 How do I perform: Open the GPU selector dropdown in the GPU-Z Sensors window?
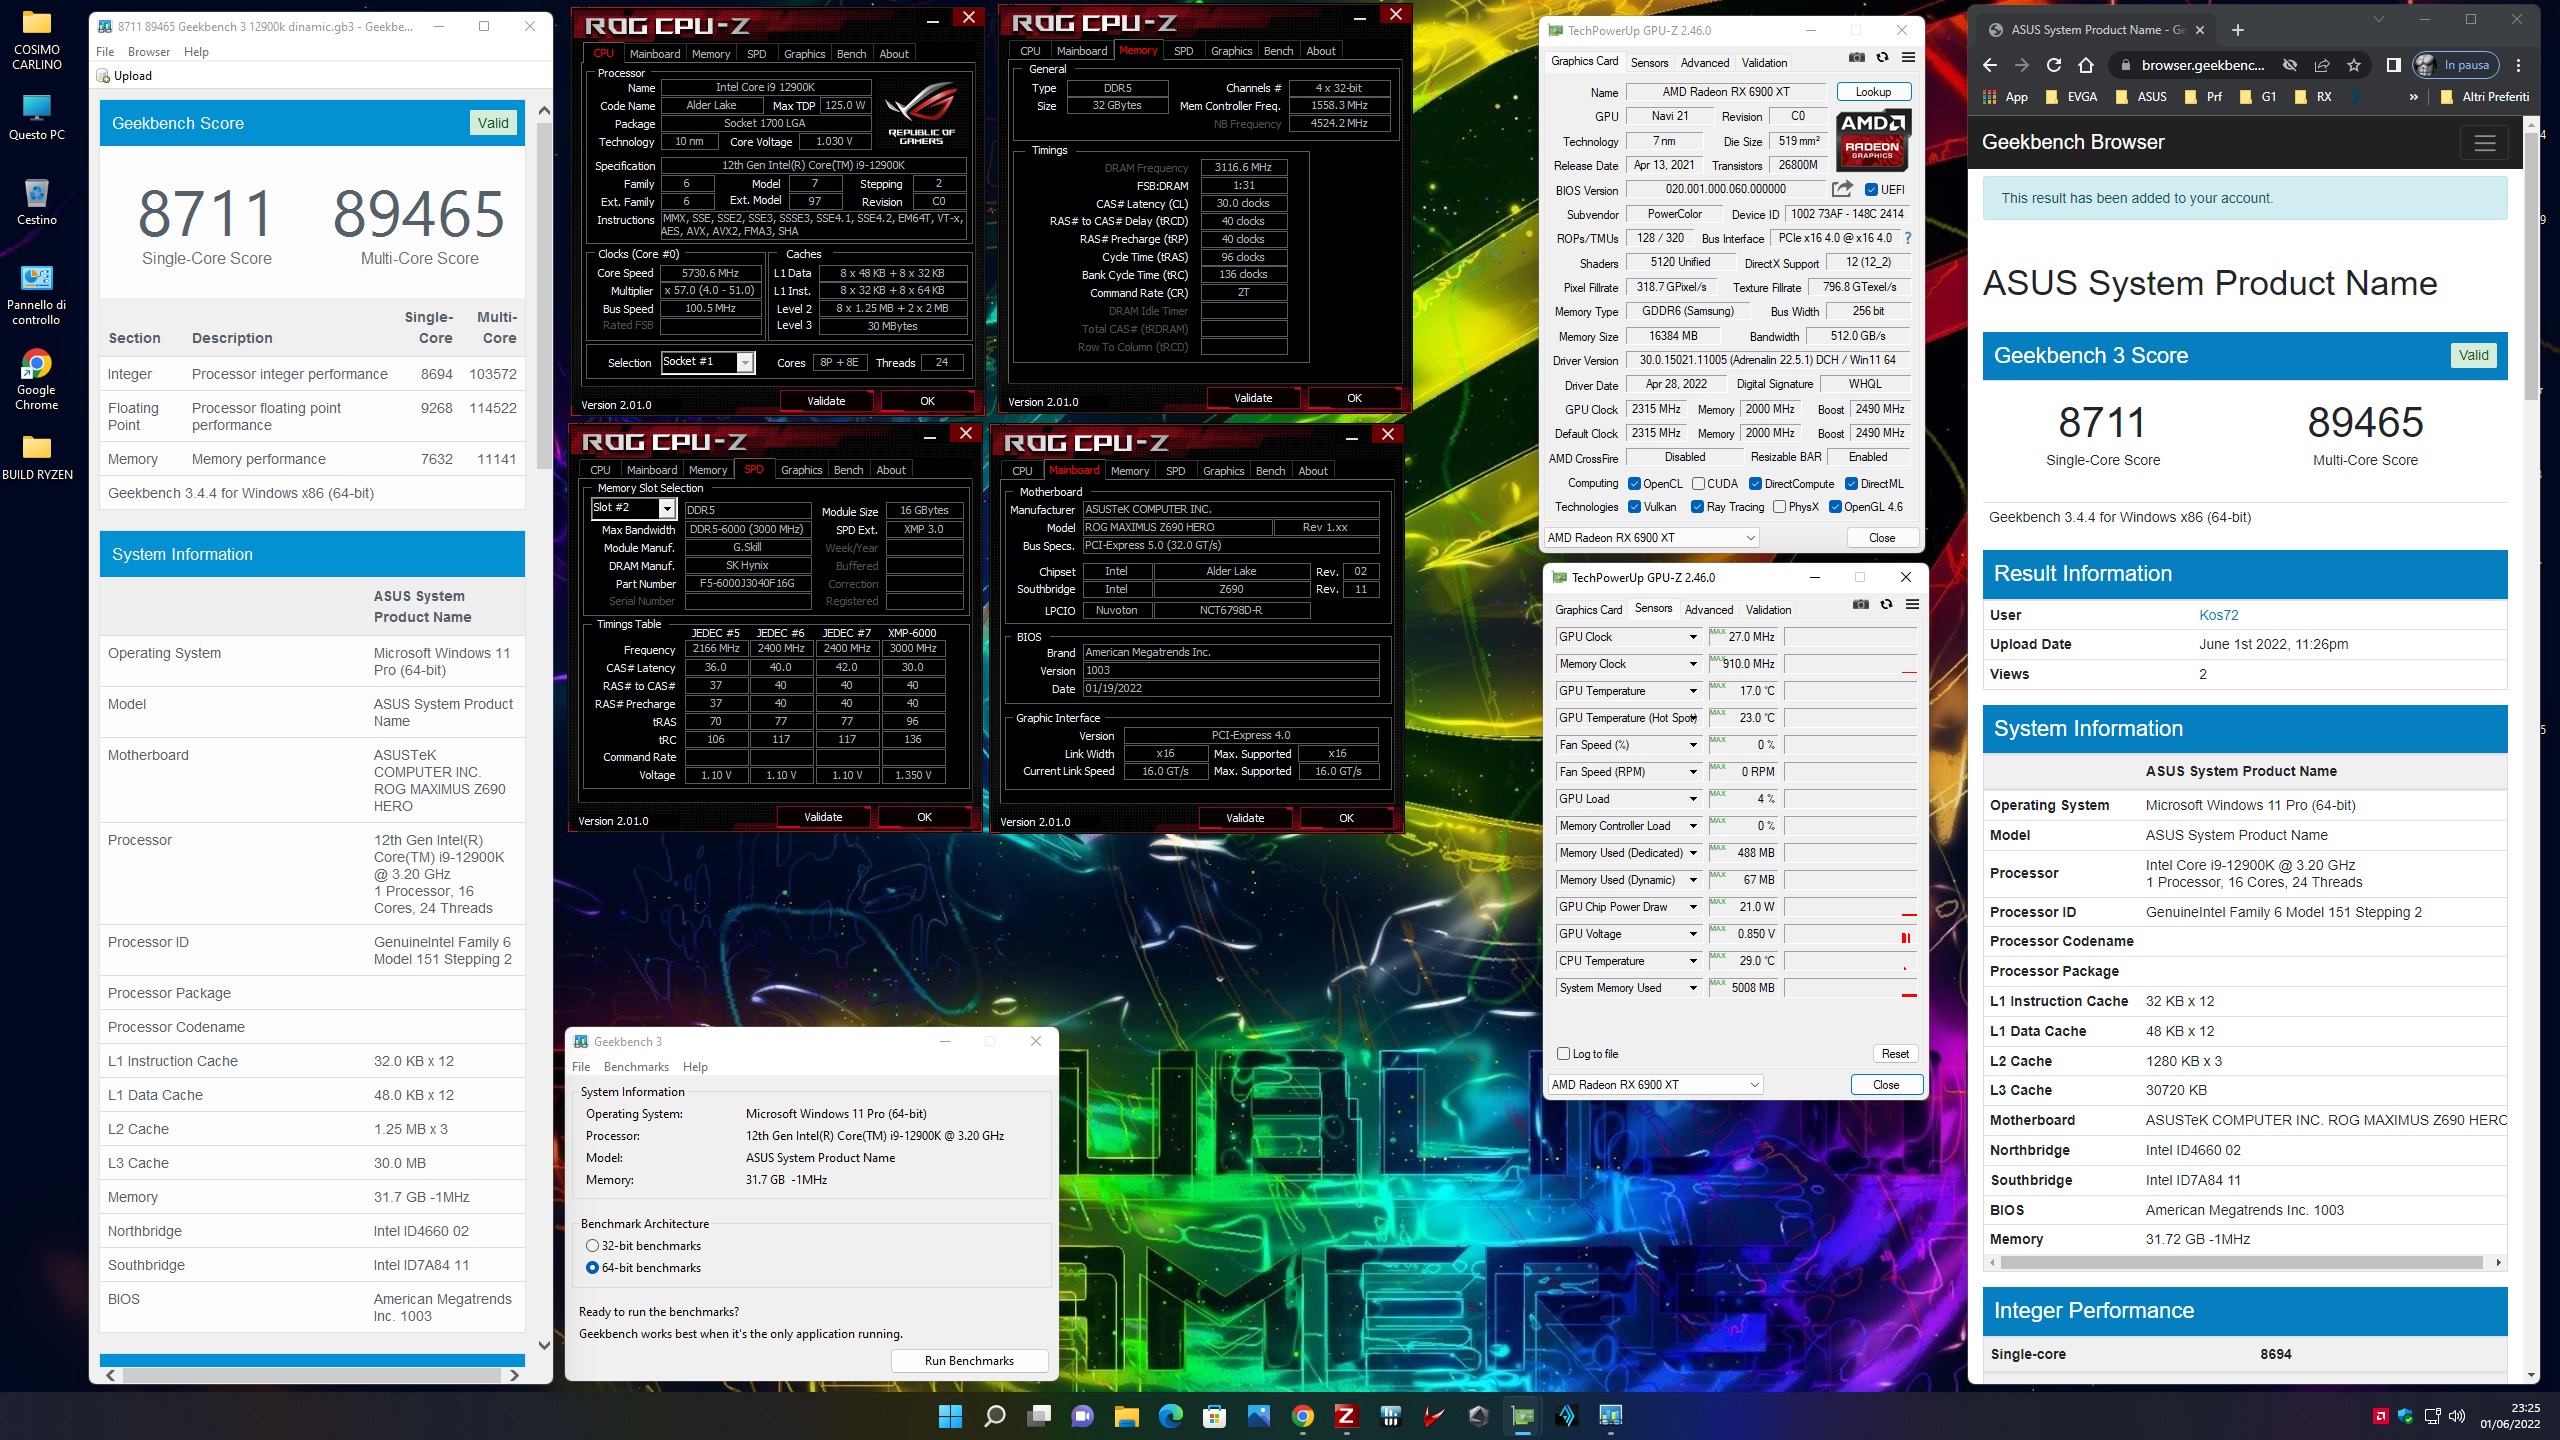tap(1655, 1085)
